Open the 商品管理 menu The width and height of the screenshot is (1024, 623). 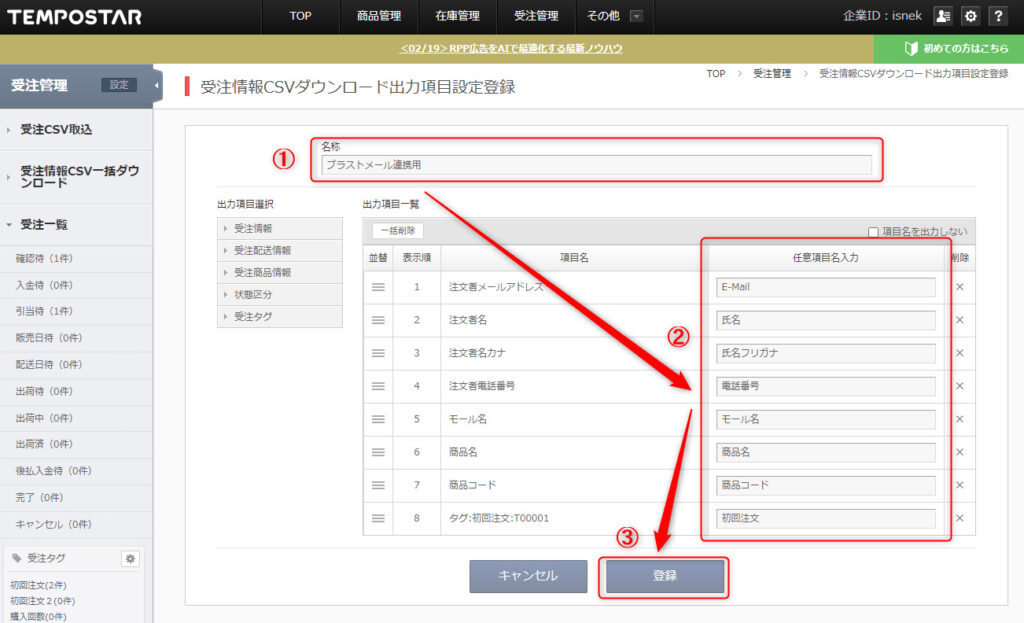click(x=378, y=16)
